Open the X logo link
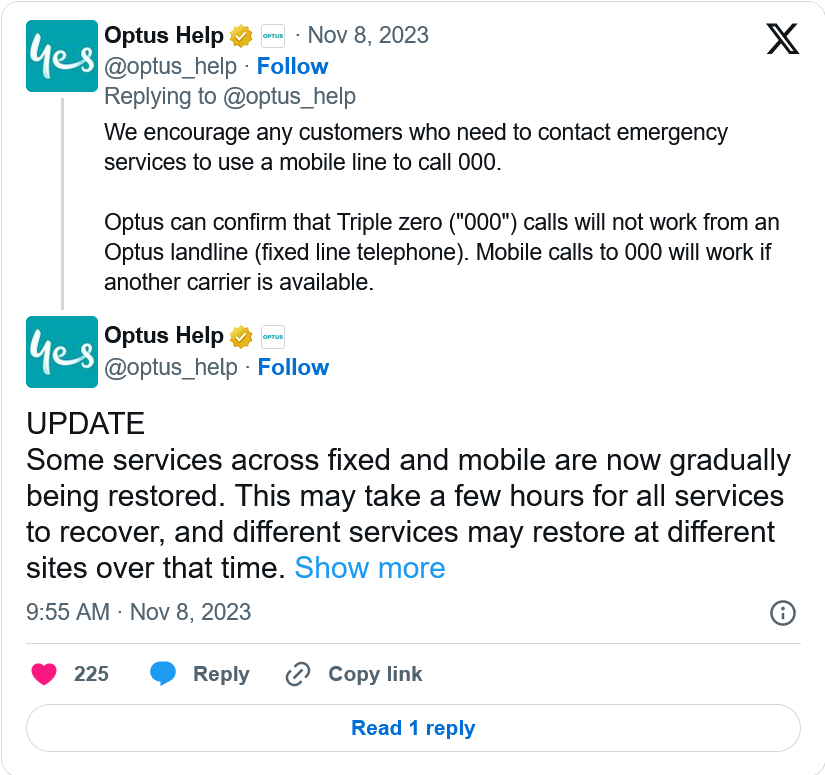 [782, 39]
